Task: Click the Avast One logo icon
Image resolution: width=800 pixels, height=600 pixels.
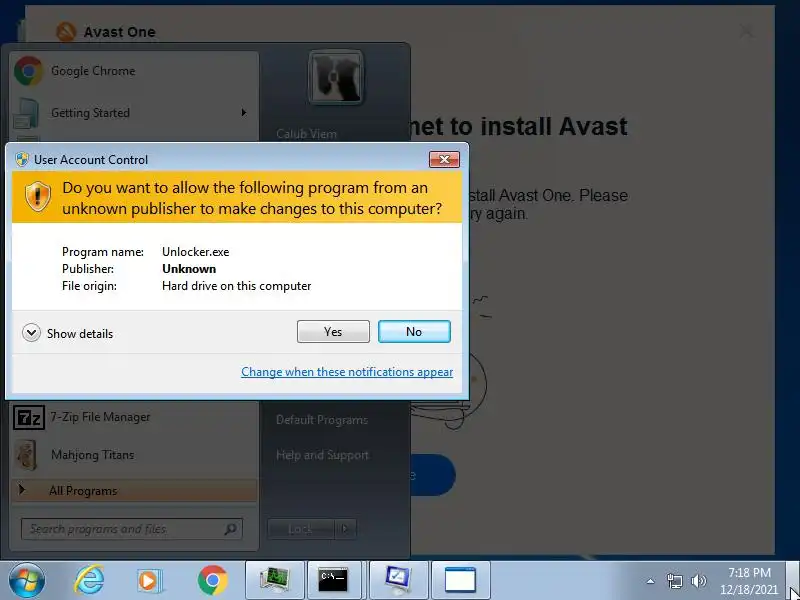Action: click(65, 32)
